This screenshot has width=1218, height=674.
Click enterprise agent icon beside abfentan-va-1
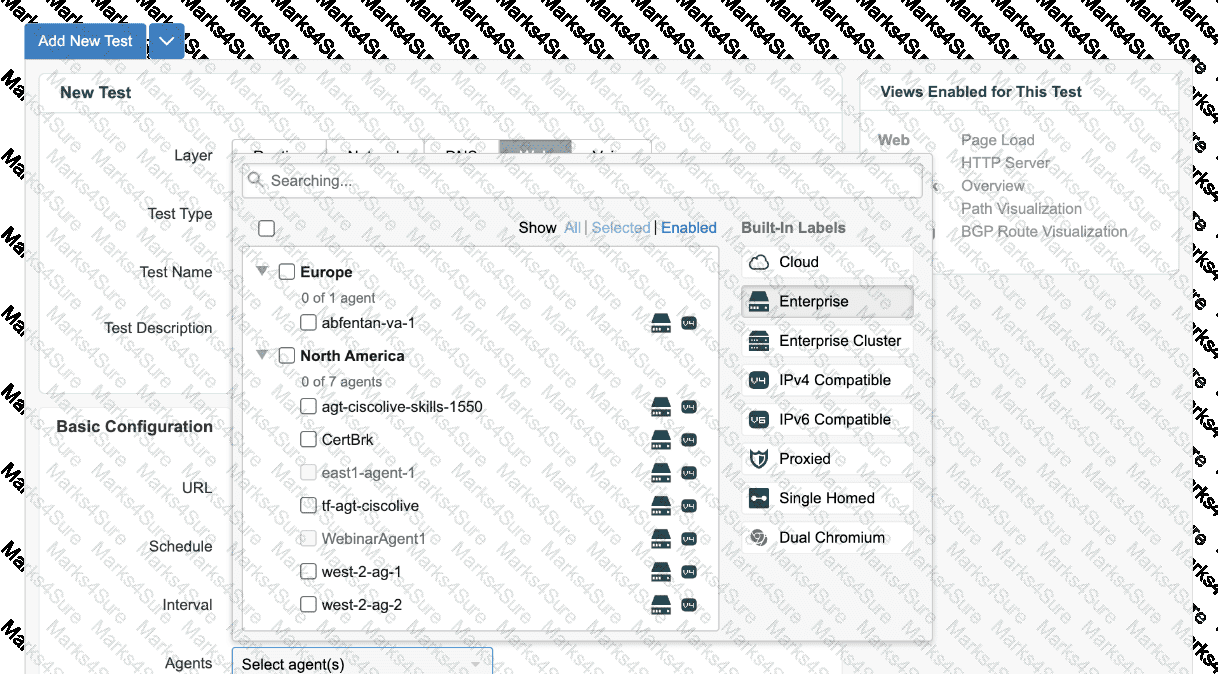(x=660, y=323)
